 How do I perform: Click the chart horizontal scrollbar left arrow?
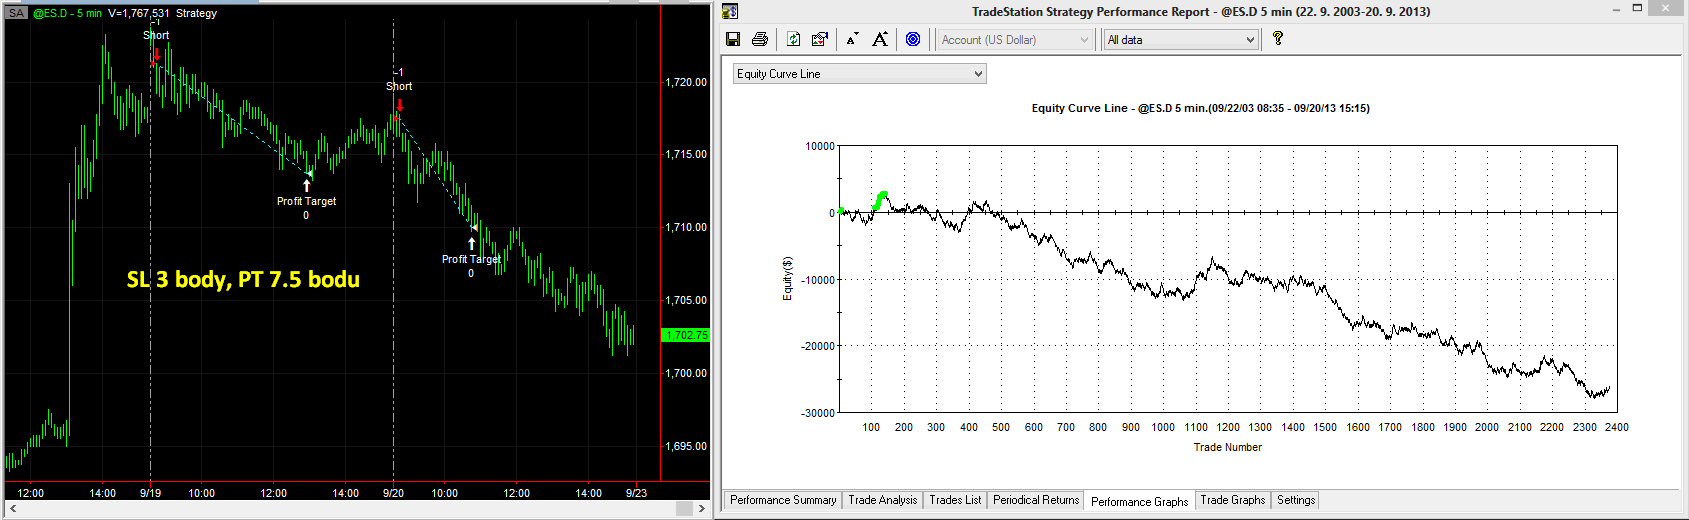[x=12, y=508]
